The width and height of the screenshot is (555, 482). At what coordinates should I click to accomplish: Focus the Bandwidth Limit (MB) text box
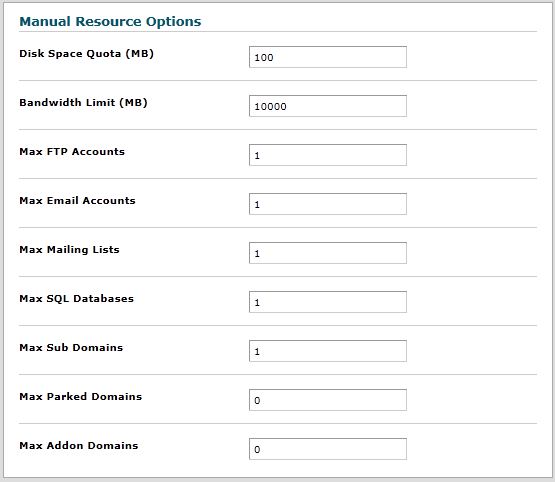tap(328, 106)
